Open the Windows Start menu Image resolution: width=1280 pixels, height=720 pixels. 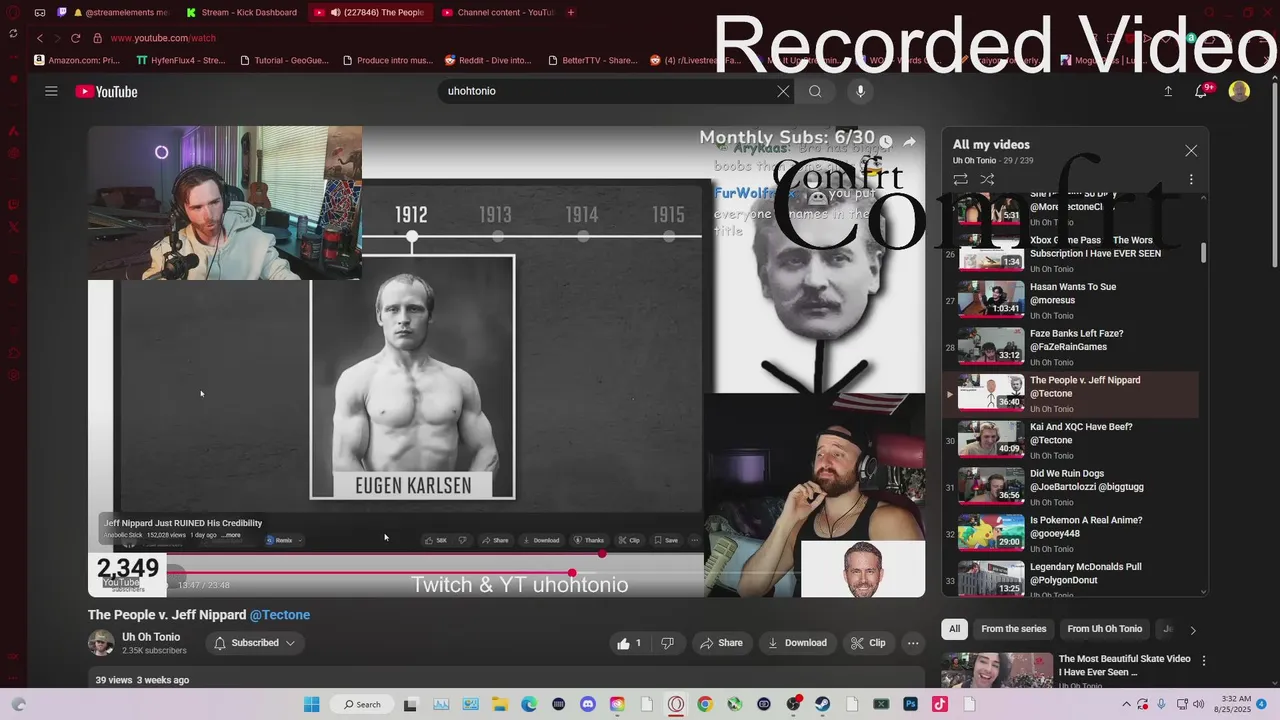[311, 704]
